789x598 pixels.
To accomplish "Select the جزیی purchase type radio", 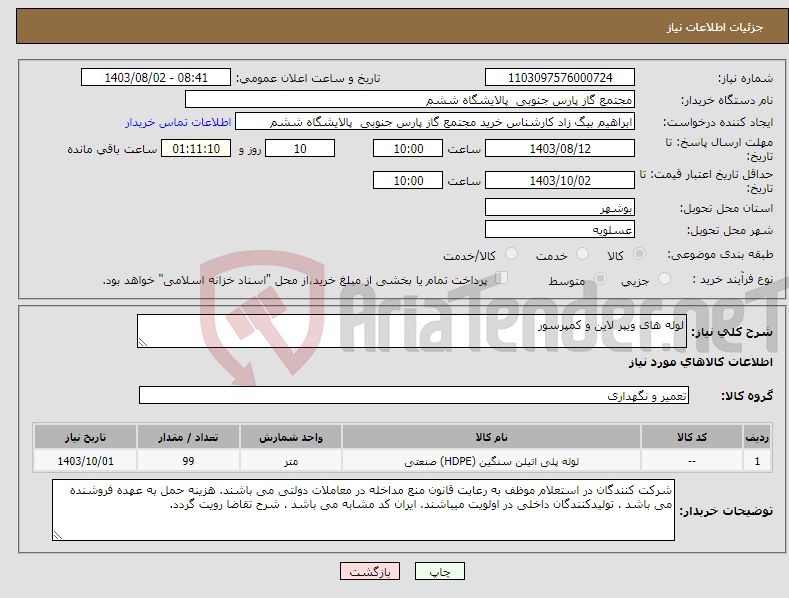I will point(664,278).
